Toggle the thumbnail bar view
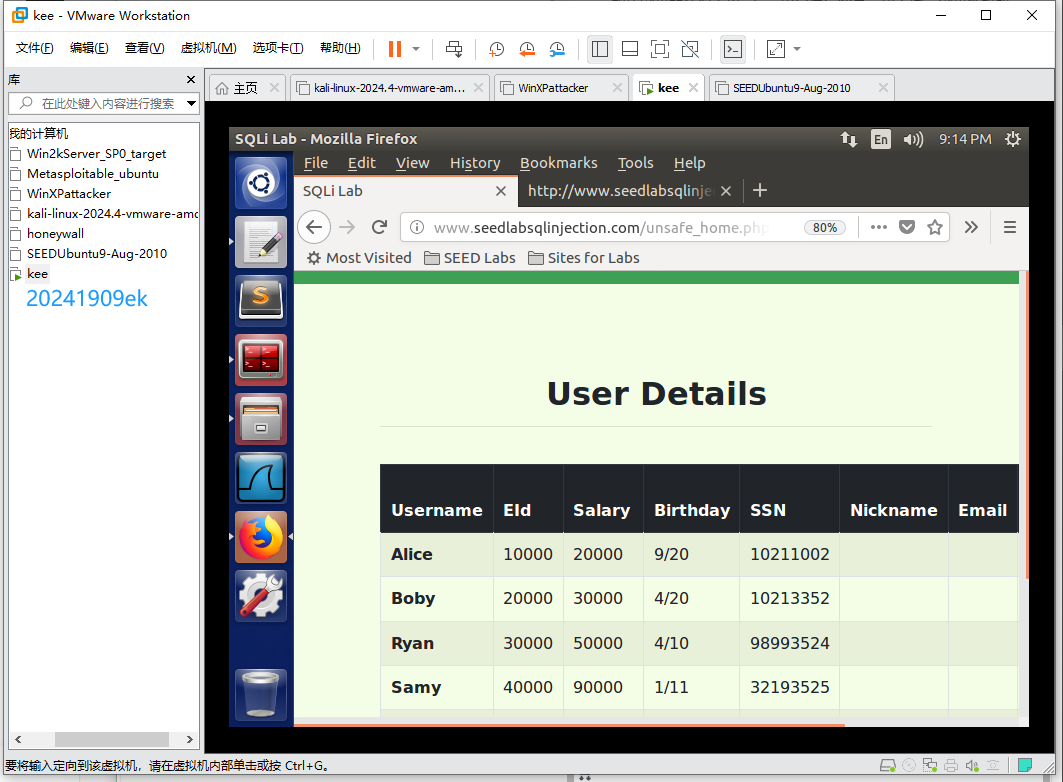 pyautogui.click(x=630, y=49)
